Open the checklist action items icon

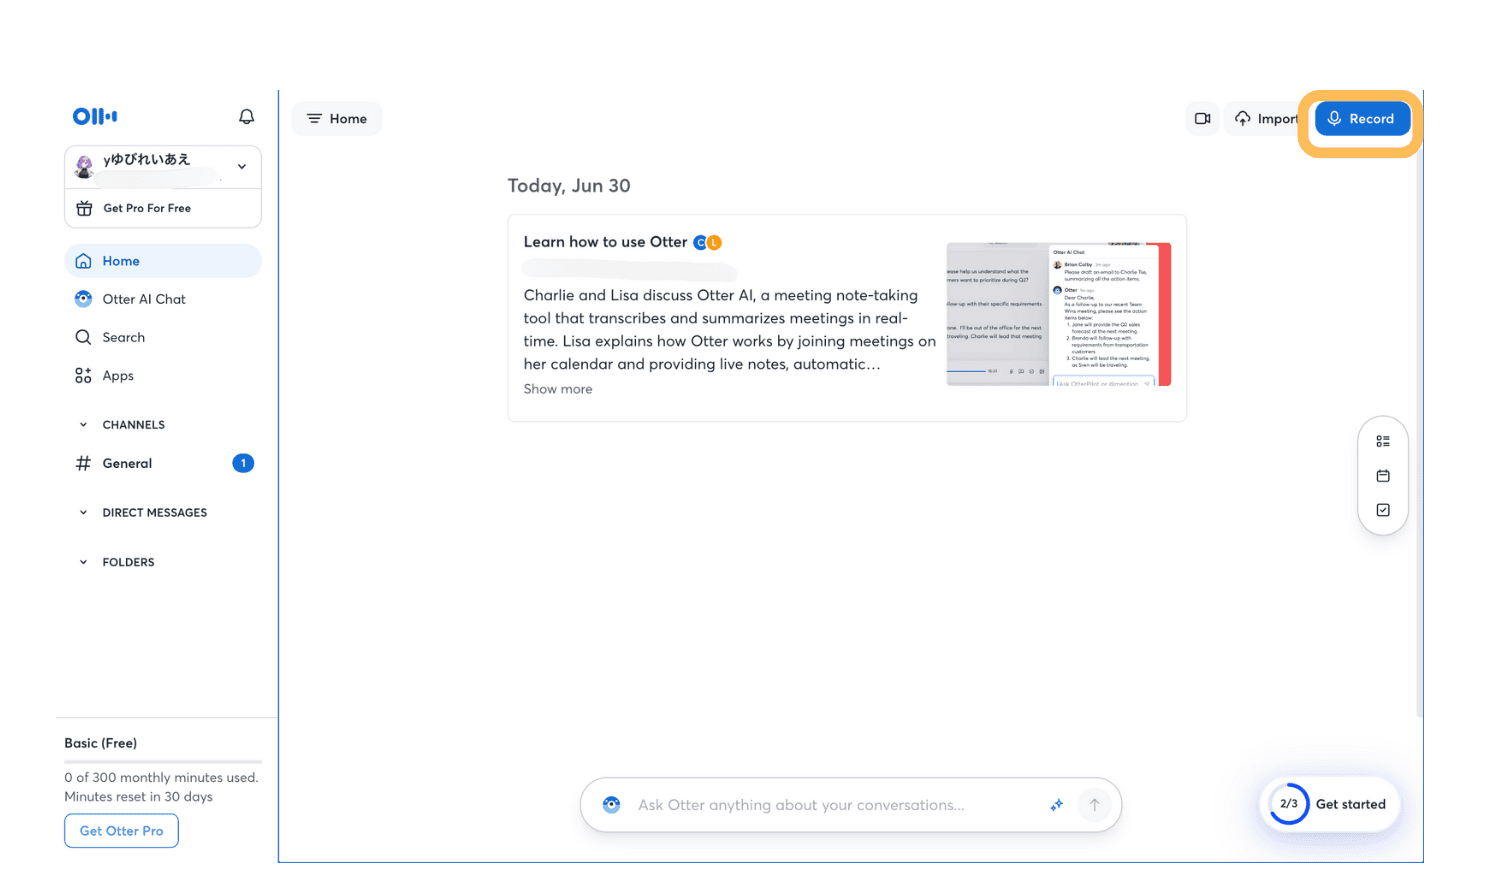1383,510
